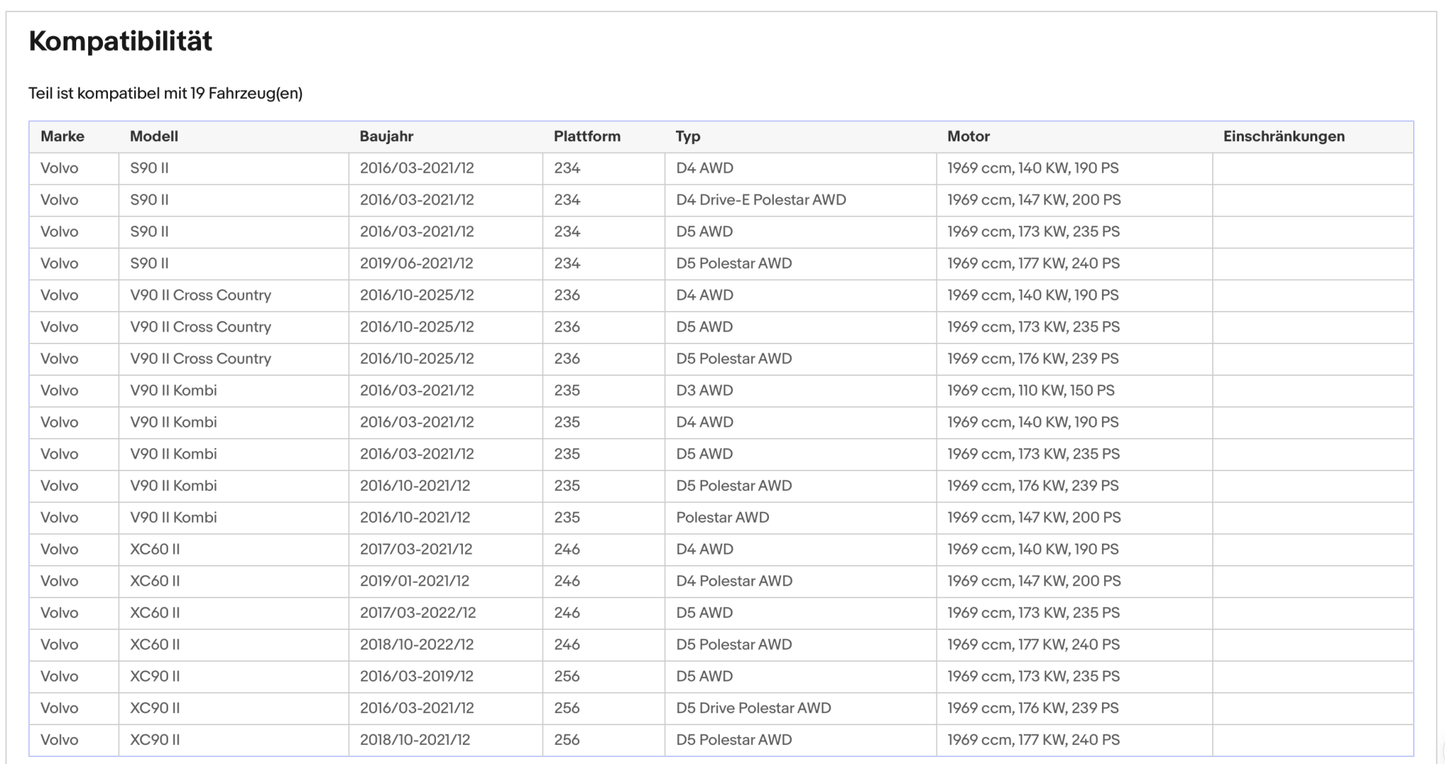
Task: Click the Marke column header
Action: pos(62,137)
